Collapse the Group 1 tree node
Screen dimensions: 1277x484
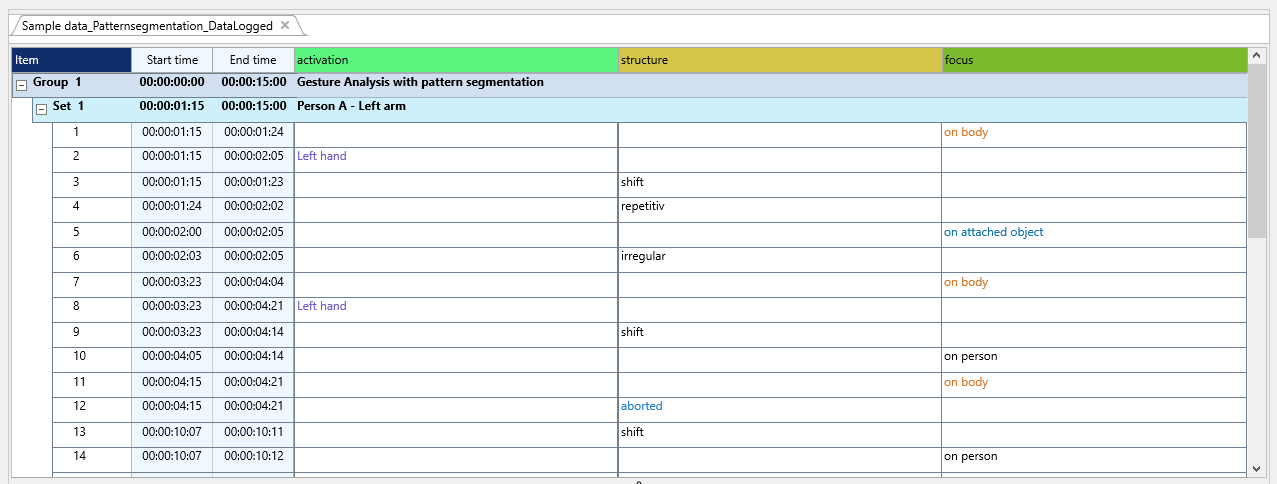(x=22, y=84)
